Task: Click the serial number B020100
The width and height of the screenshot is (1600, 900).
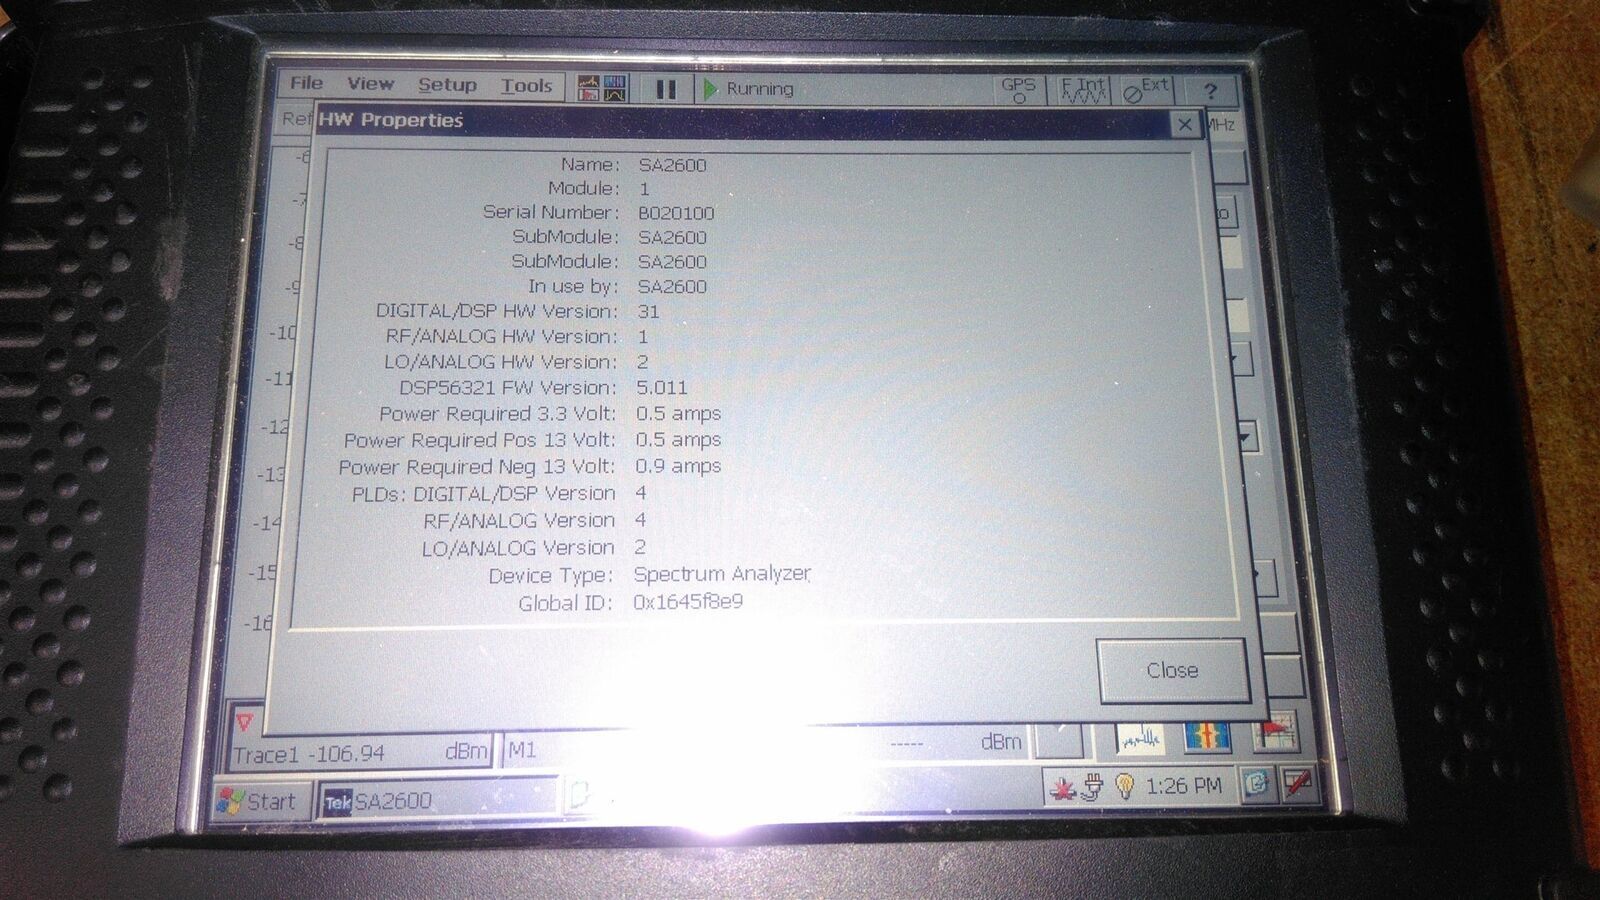Action: tap(676, 213)
